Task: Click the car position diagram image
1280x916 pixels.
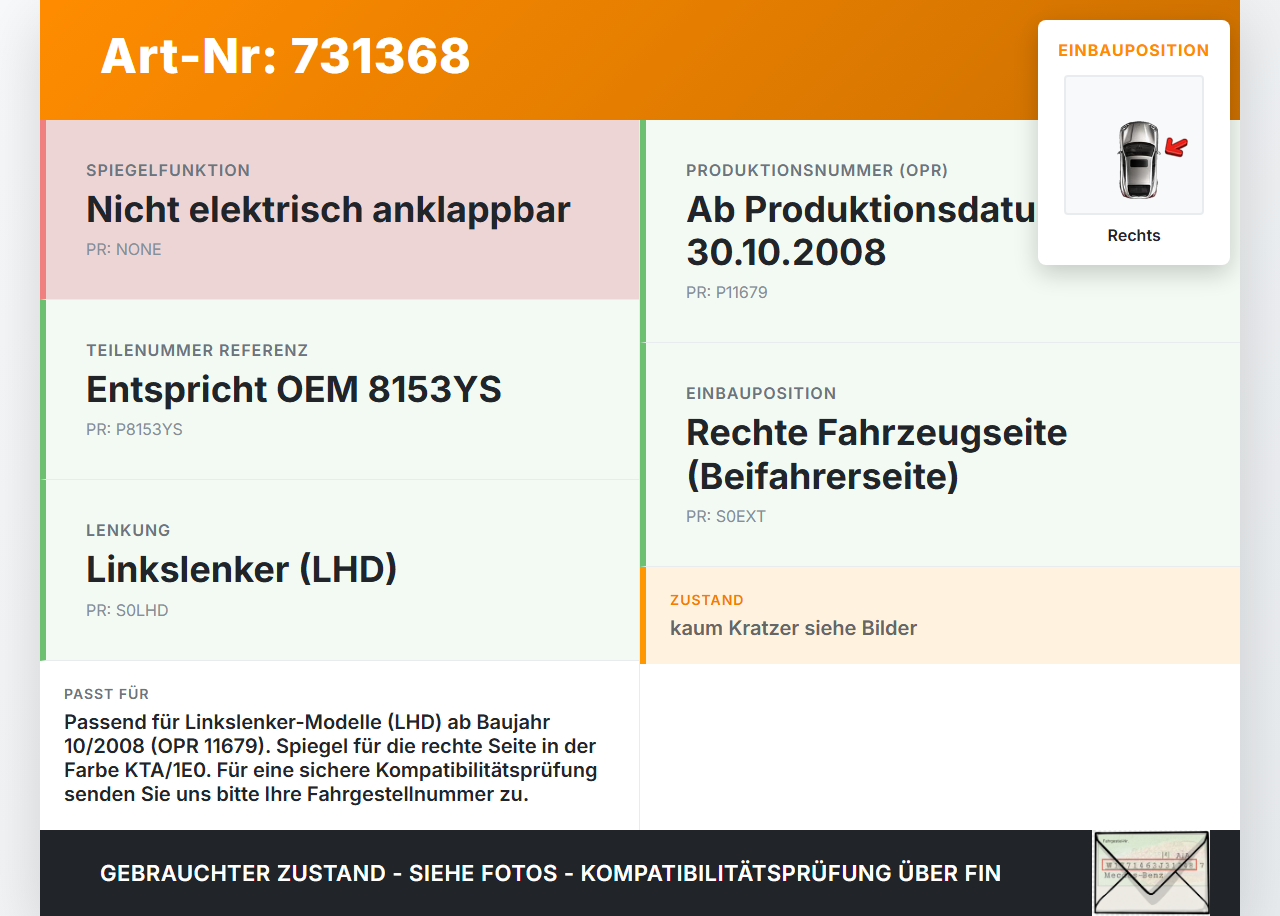Action: (1134, 145)
